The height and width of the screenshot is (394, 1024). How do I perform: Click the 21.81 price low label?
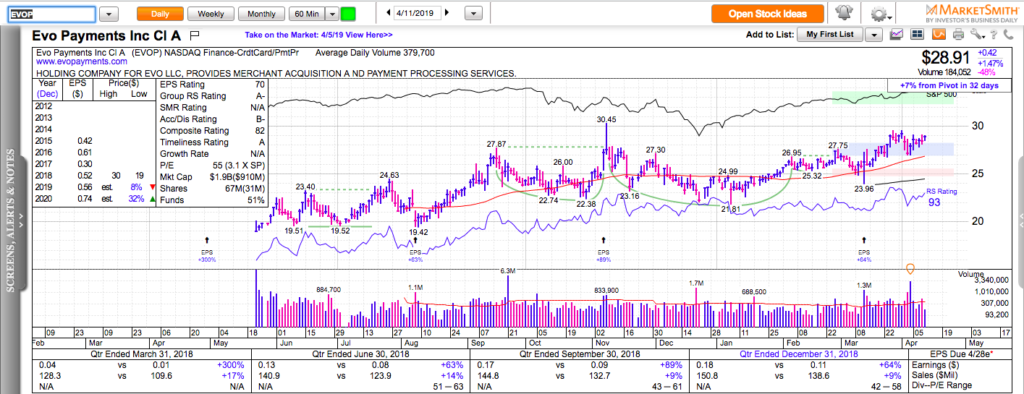tap(730, 208)
